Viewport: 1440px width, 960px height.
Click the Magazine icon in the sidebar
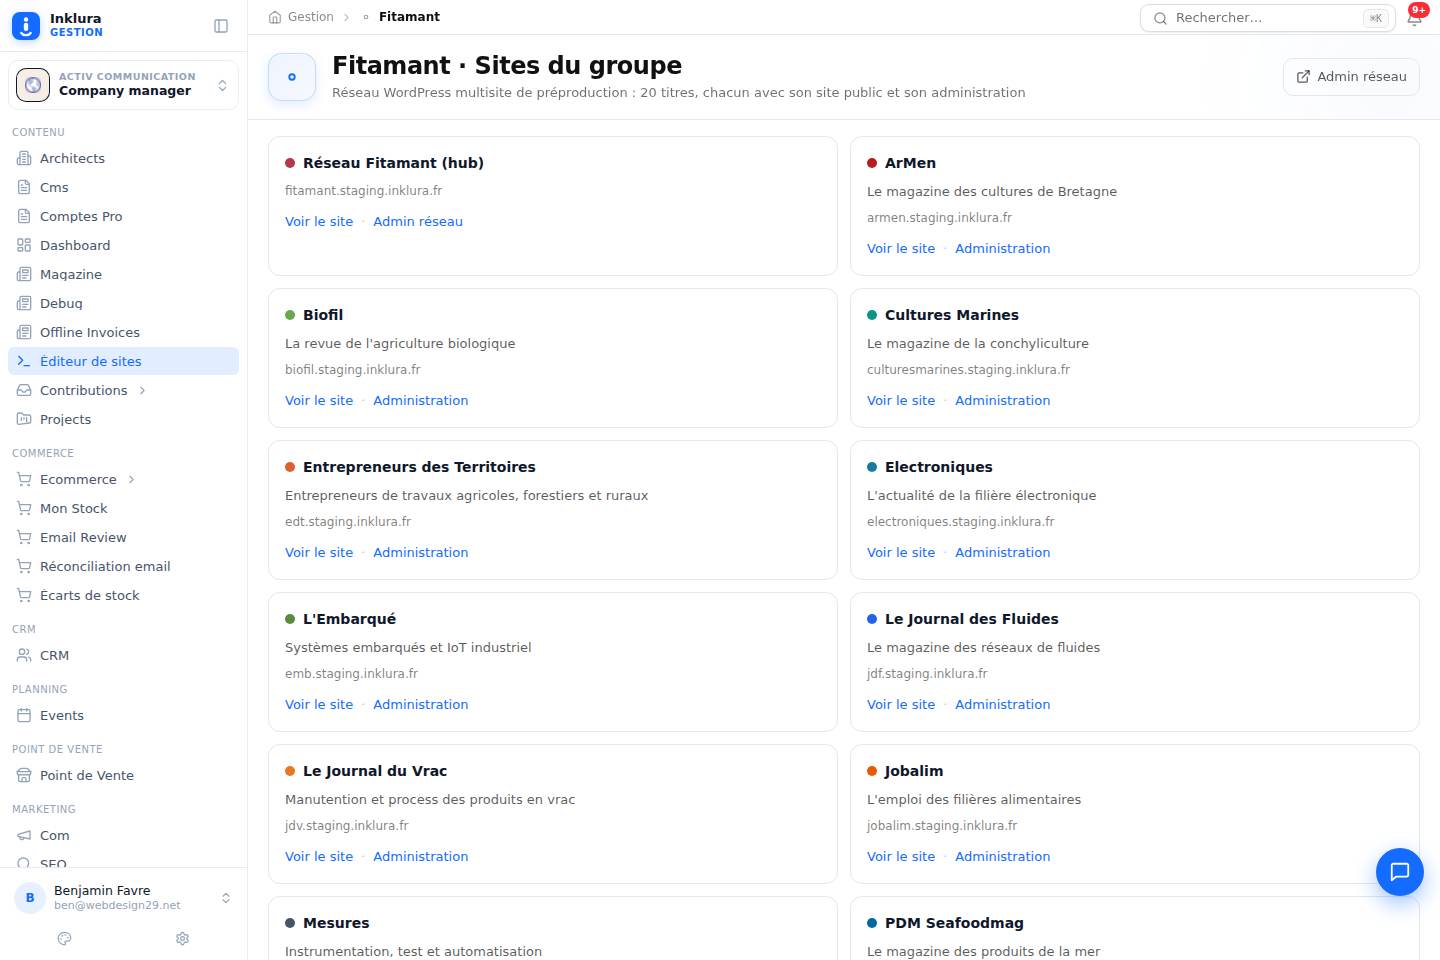24,274
